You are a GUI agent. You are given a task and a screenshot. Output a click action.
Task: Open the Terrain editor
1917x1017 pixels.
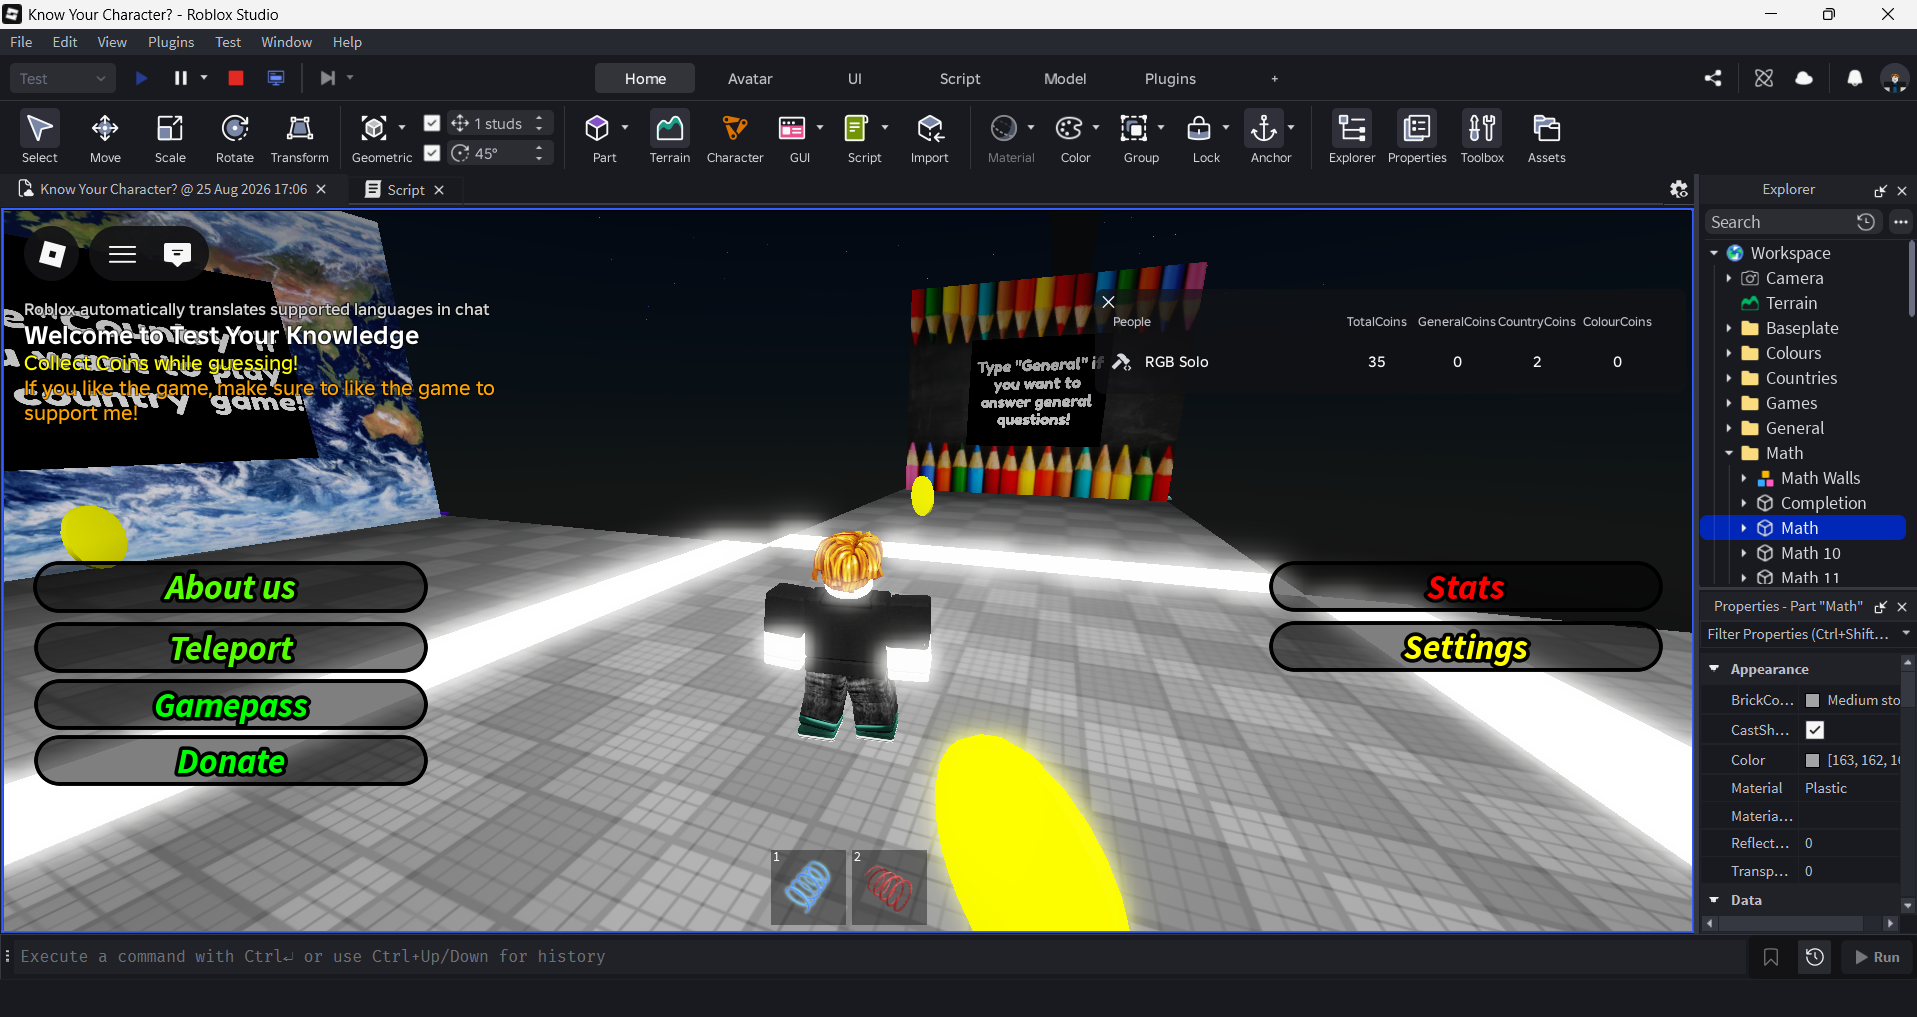click(670, 137)
